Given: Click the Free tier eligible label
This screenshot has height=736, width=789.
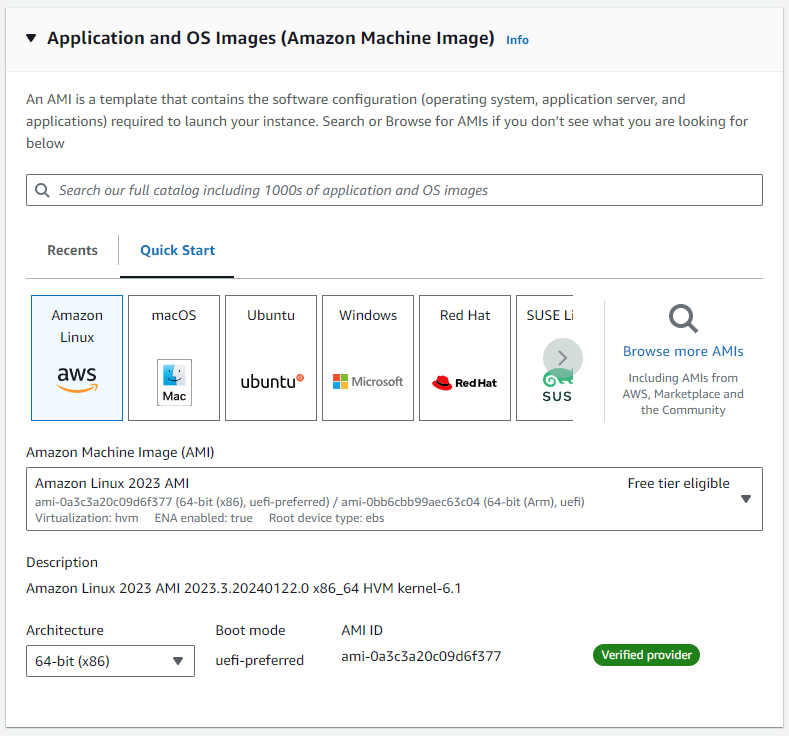Looking at the screenshot, I should click(x=678, y=483).
